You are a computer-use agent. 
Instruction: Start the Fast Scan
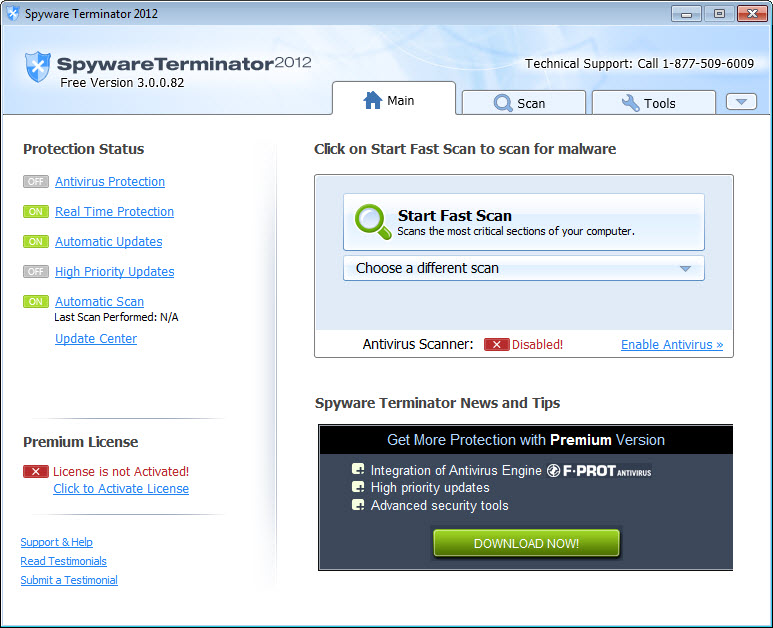(x=524, y=222)
